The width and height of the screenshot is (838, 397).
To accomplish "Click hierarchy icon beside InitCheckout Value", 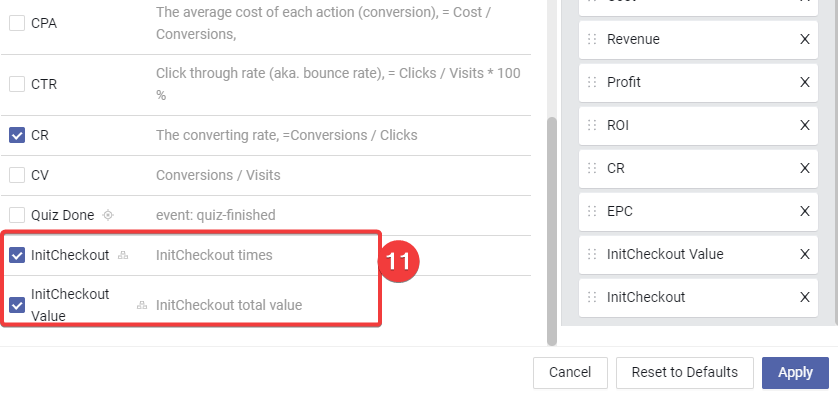I will pyautogui.click(x=142, y=305).
